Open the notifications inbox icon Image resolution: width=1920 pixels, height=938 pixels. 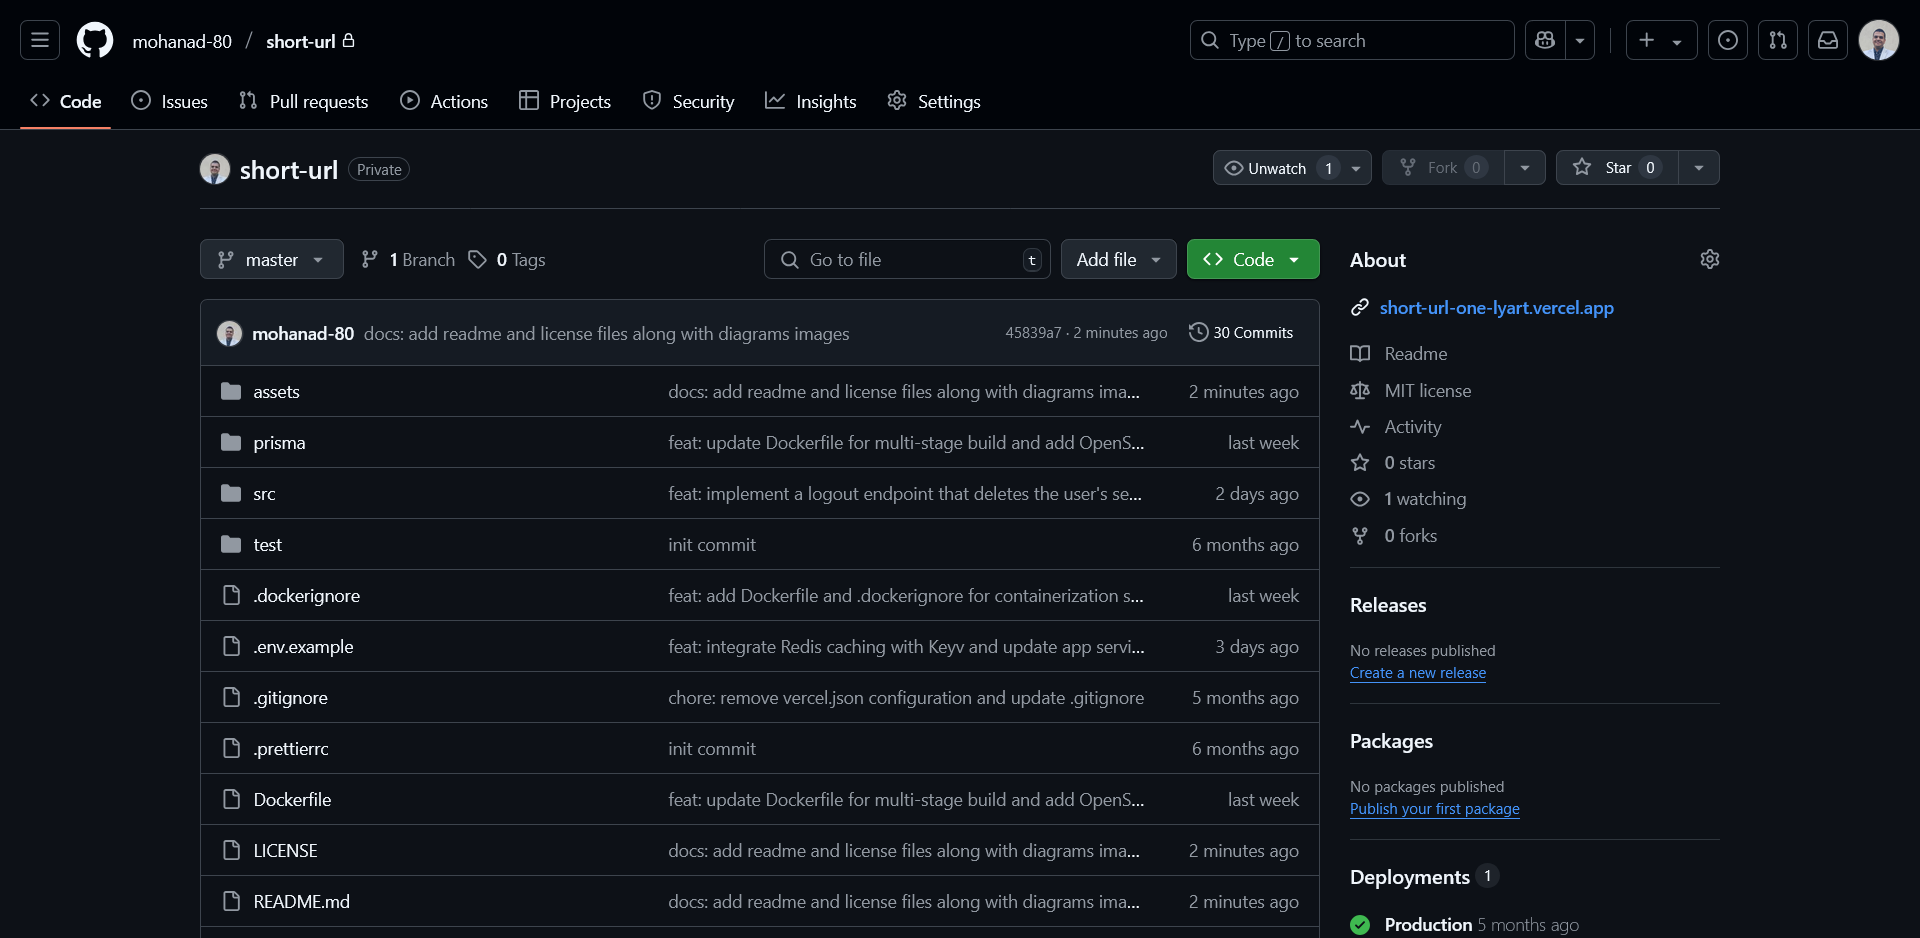coord(1828,40)
